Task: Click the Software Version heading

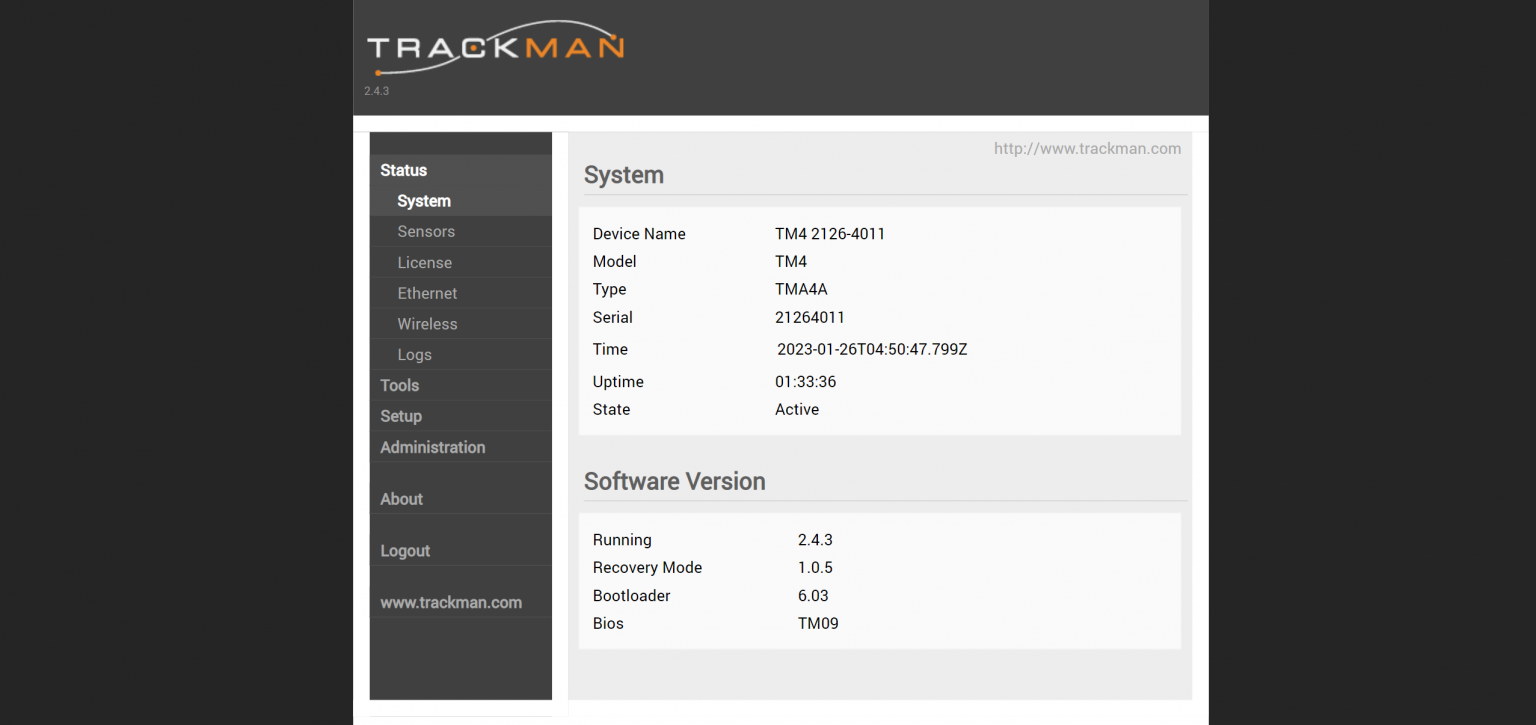Action: coord(675,482)
